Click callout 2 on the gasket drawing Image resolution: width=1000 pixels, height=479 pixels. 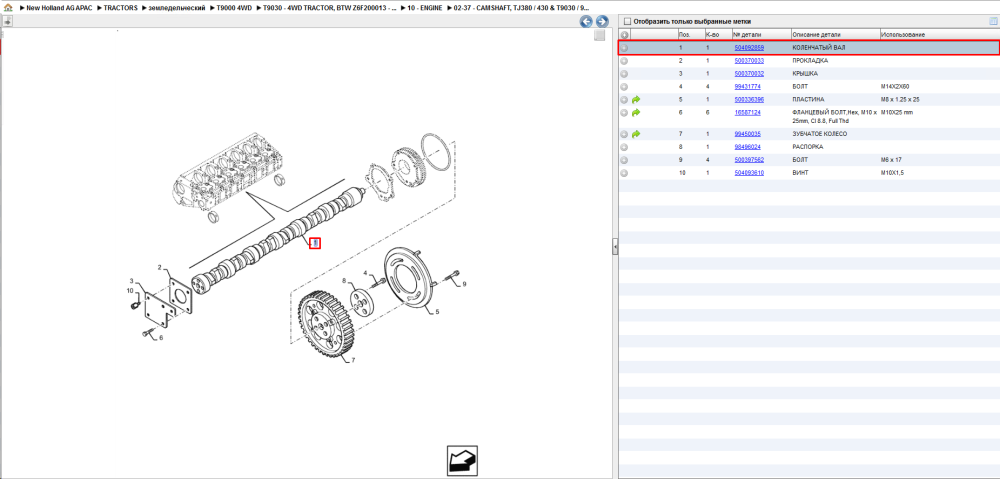160,267
